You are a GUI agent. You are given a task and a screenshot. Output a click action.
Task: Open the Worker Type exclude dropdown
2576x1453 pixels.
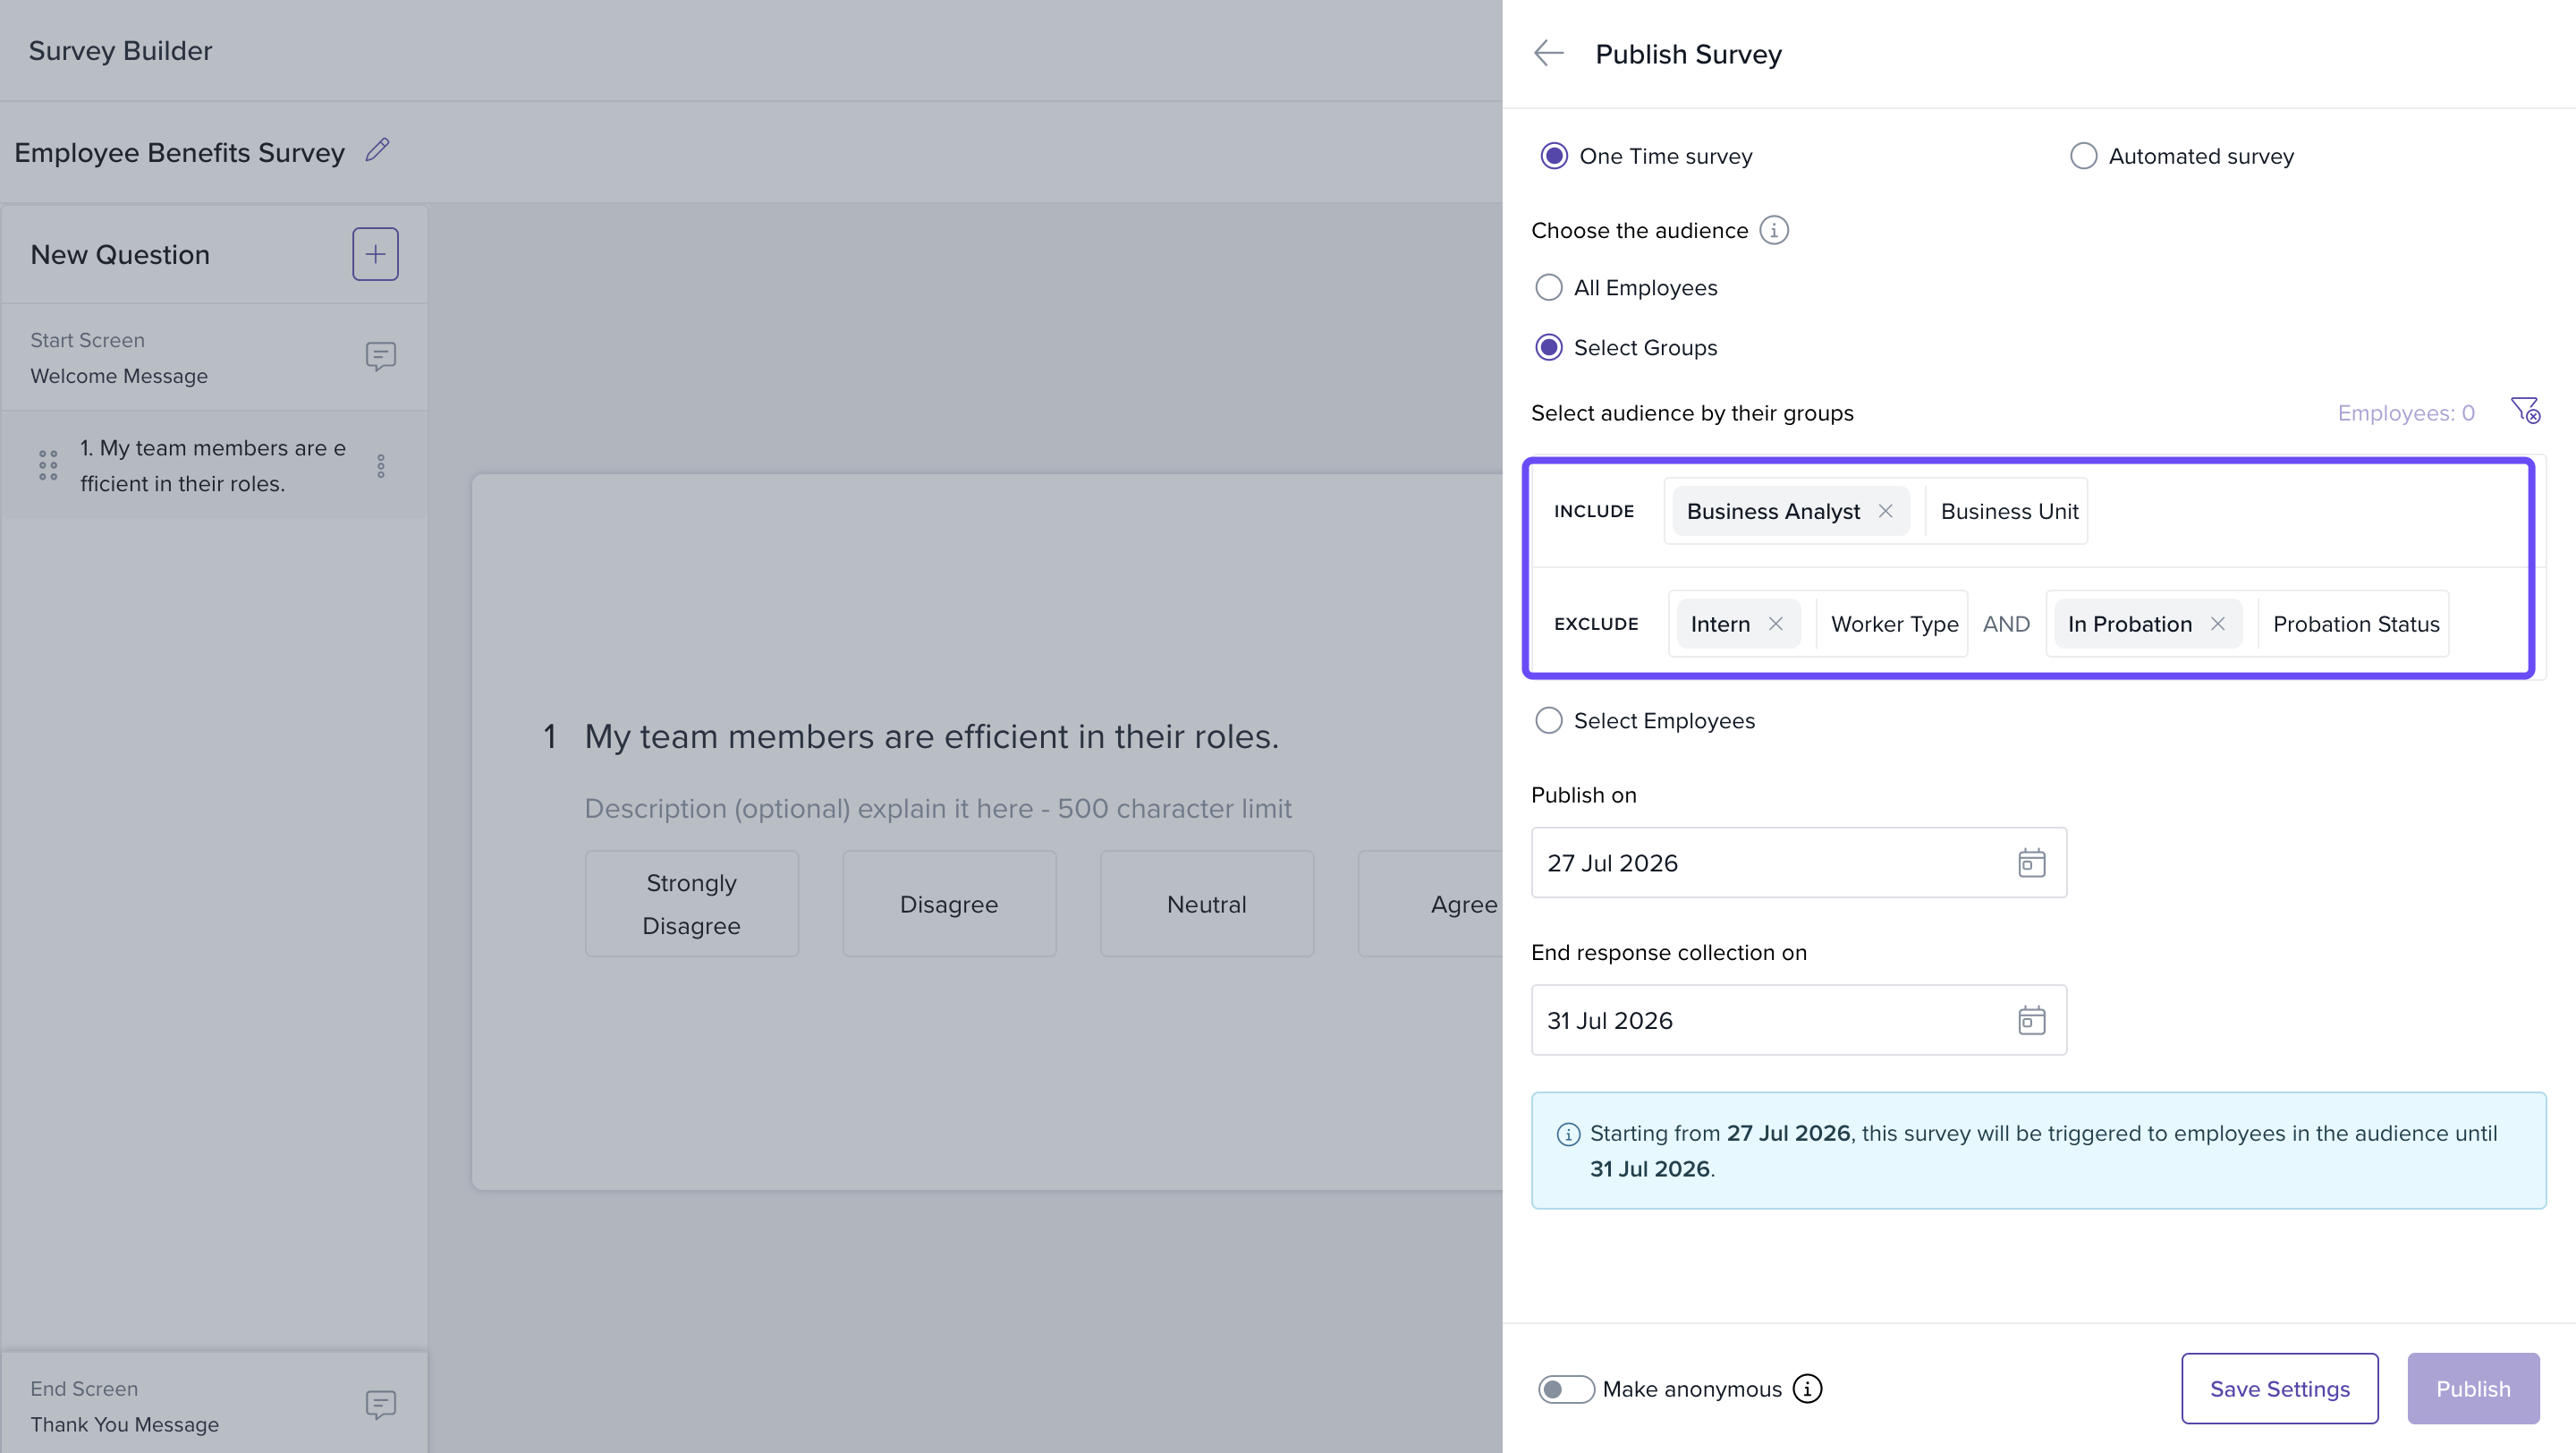1894,624
